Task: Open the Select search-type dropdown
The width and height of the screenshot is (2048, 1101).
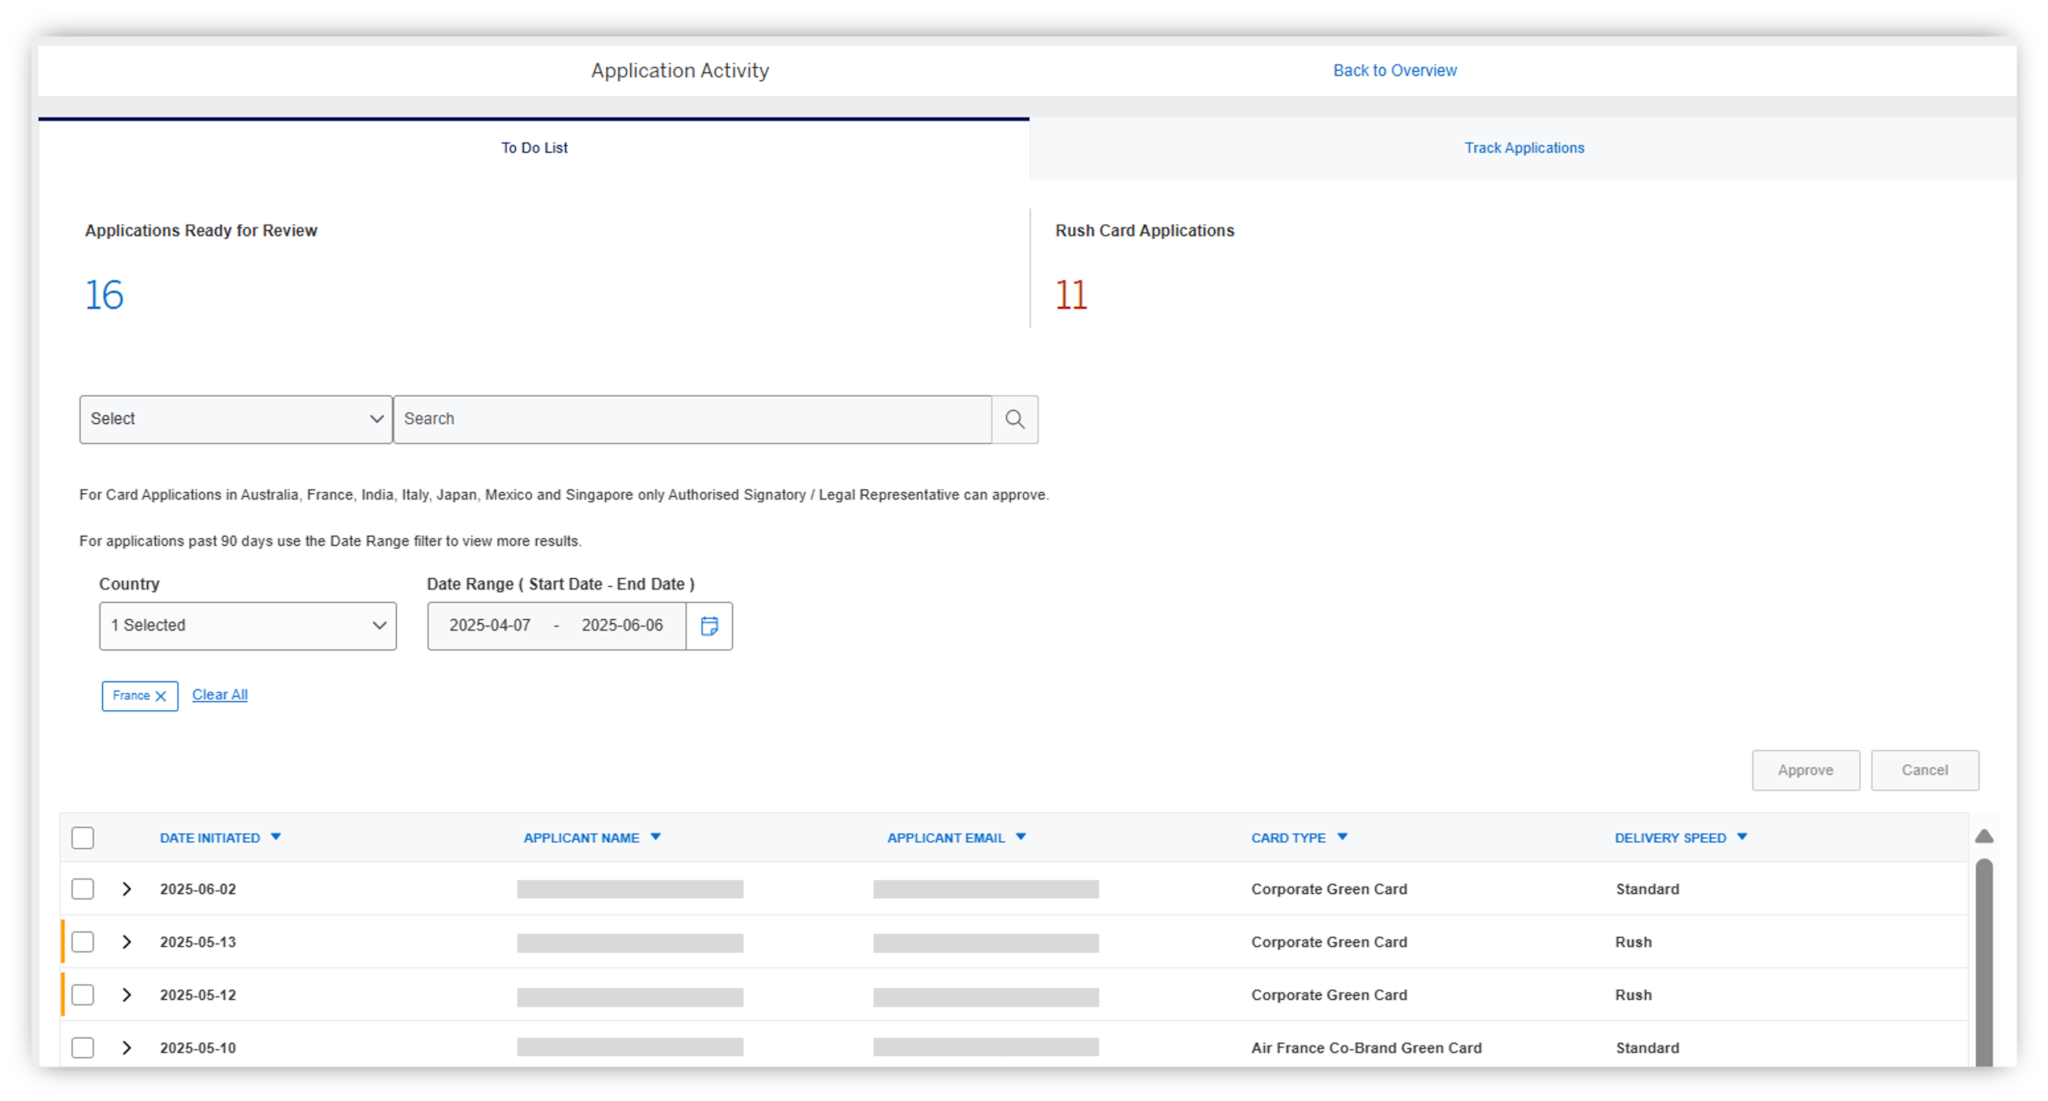Action: click(x=236, y=419)
